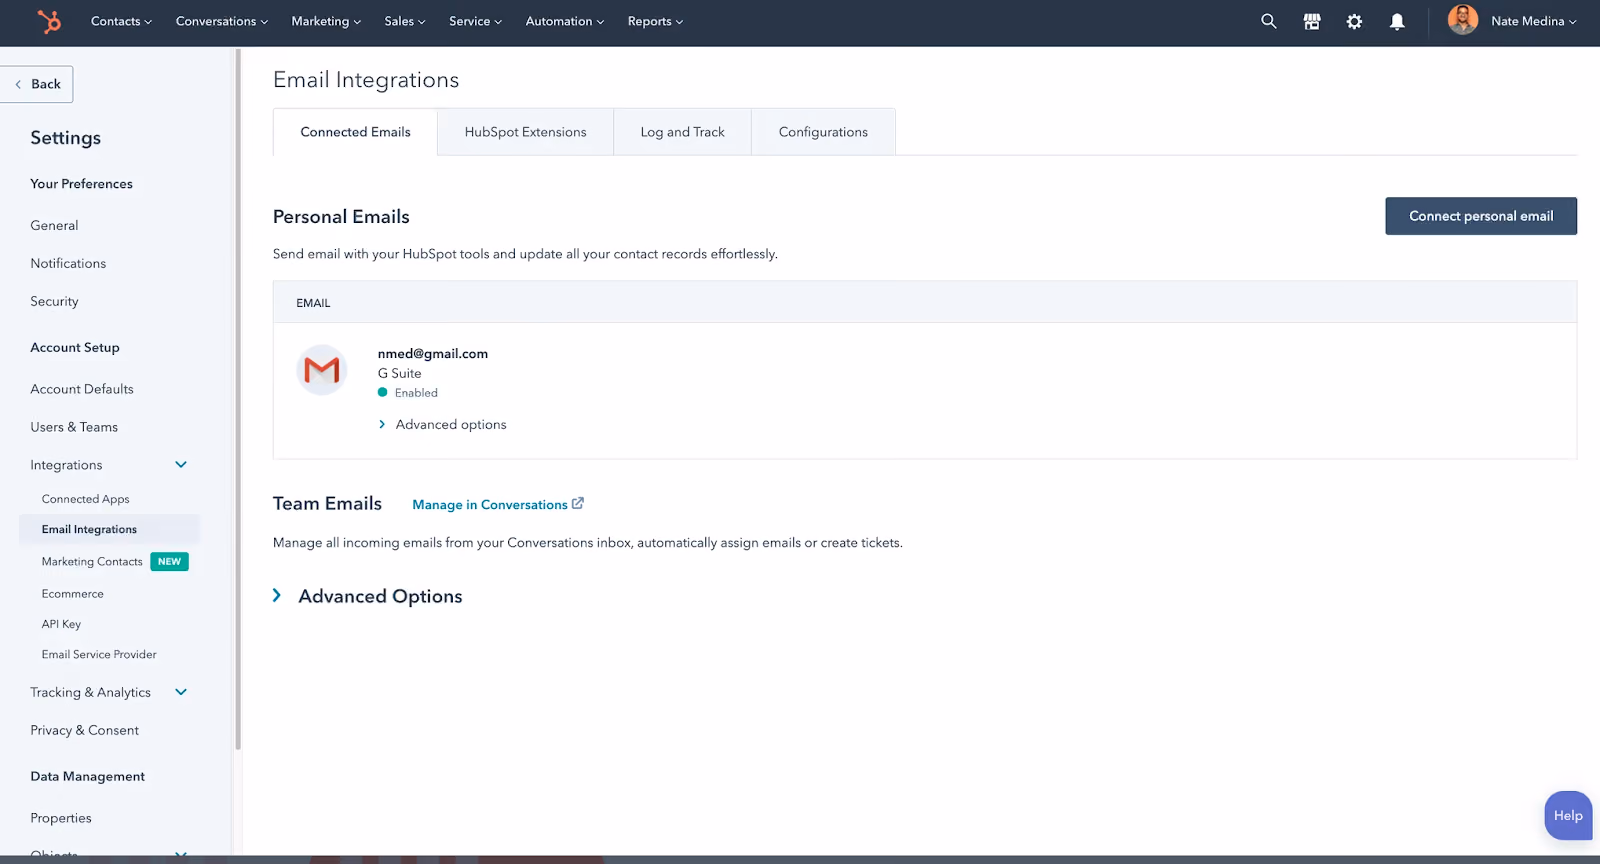Click the HubSpot sprocket logo
This screenshot has width=1600, height=864.
coord(49,21)
